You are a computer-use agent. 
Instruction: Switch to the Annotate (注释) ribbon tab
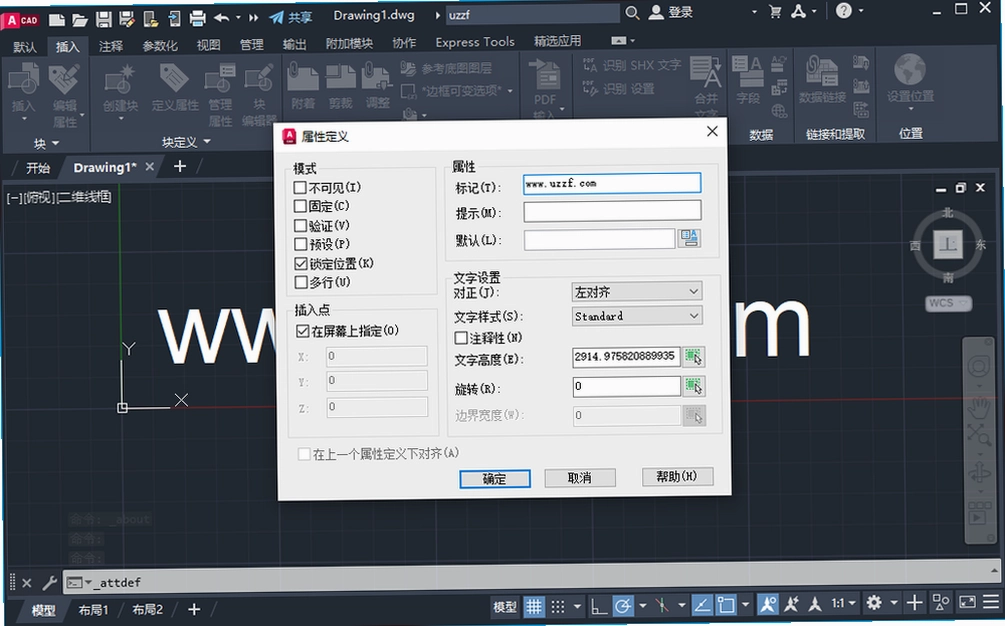(111, 46)
